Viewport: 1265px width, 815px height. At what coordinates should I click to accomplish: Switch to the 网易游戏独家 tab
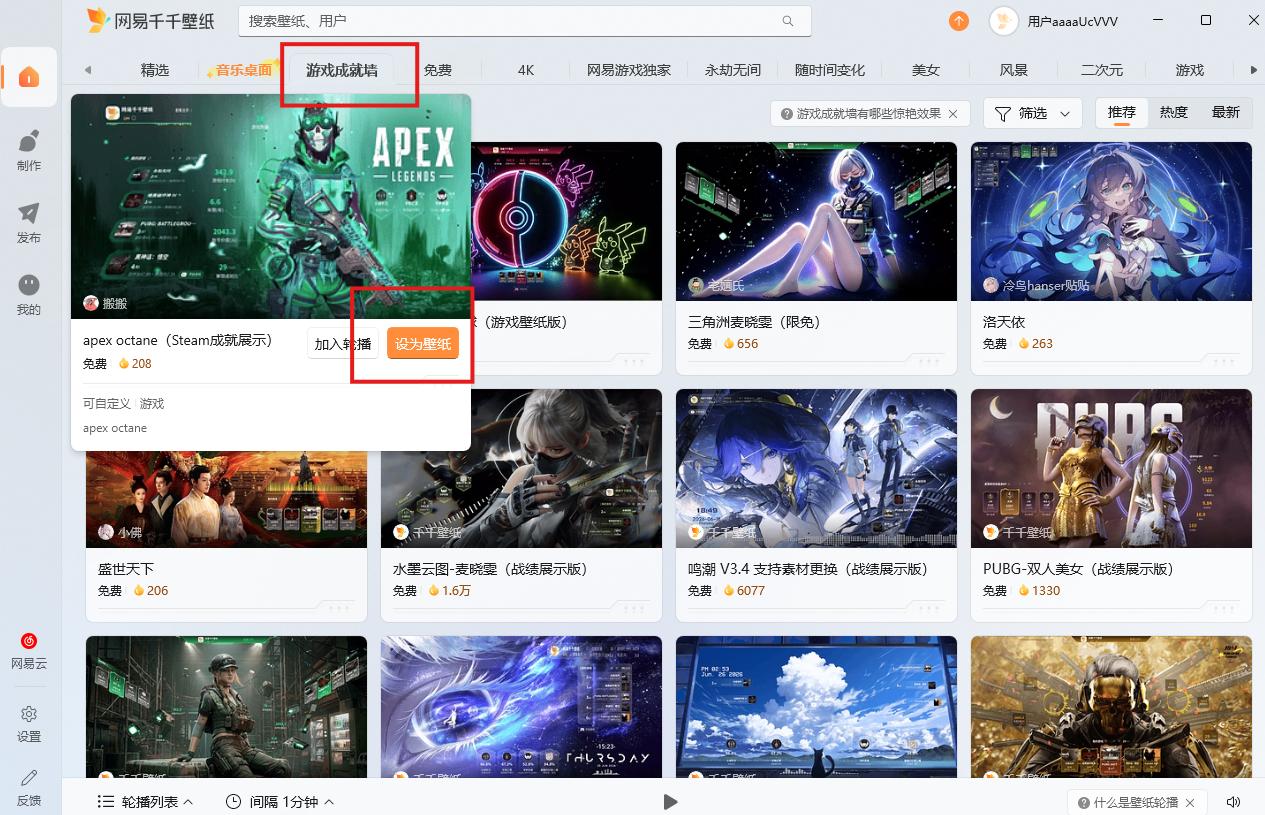point(629,70)
